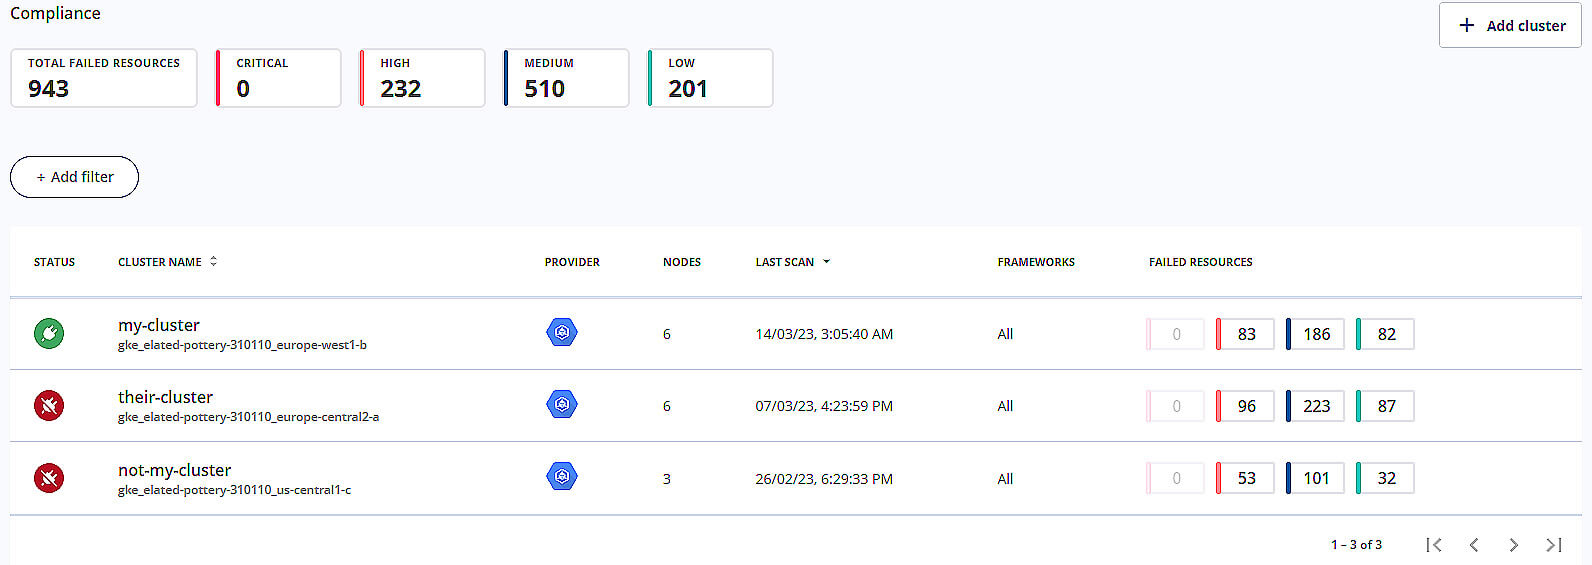Open the Add filter selector
1592x565 pixels.
click(74, 177)
